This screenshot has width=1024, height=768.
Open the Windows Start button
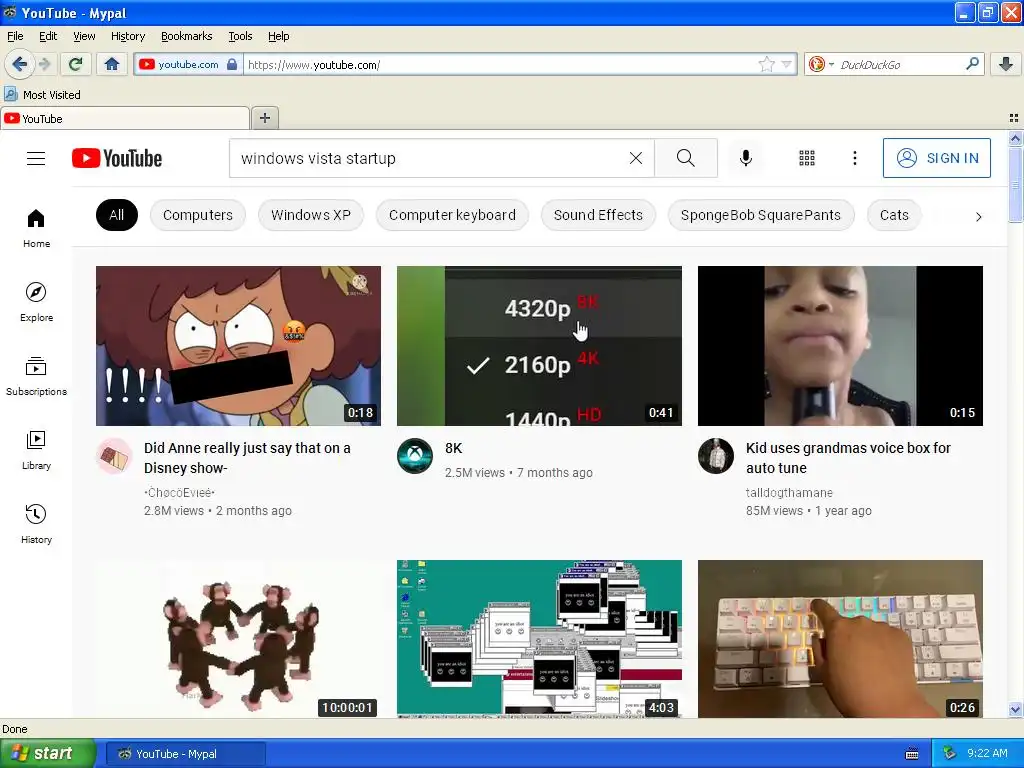pyautogui.click(x=47, y=754)
